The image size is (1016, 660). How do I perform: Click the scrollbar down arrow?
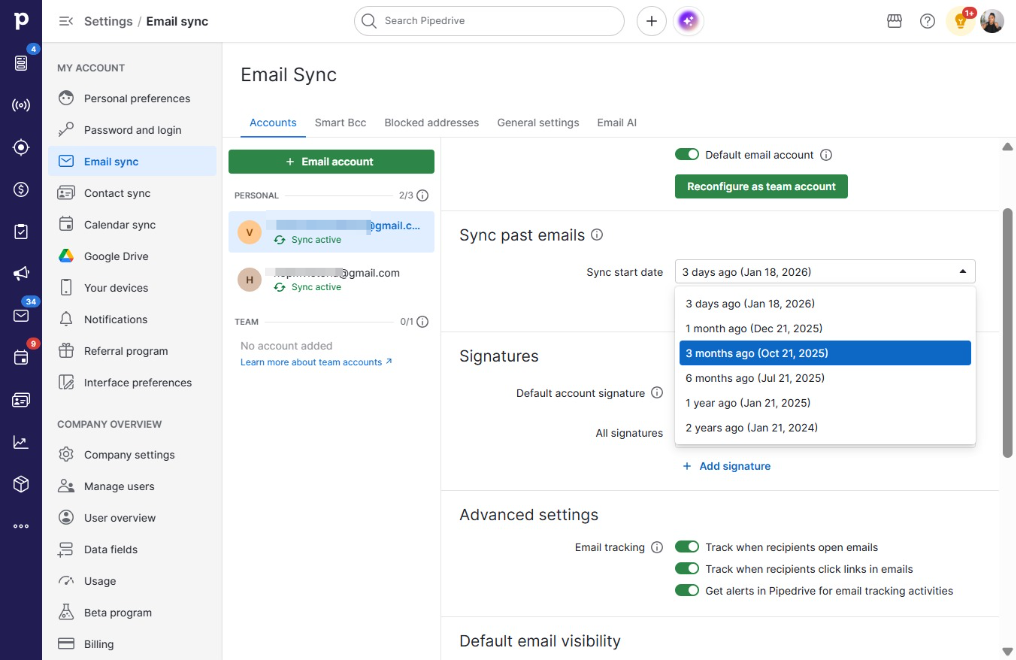[1007, 652]
